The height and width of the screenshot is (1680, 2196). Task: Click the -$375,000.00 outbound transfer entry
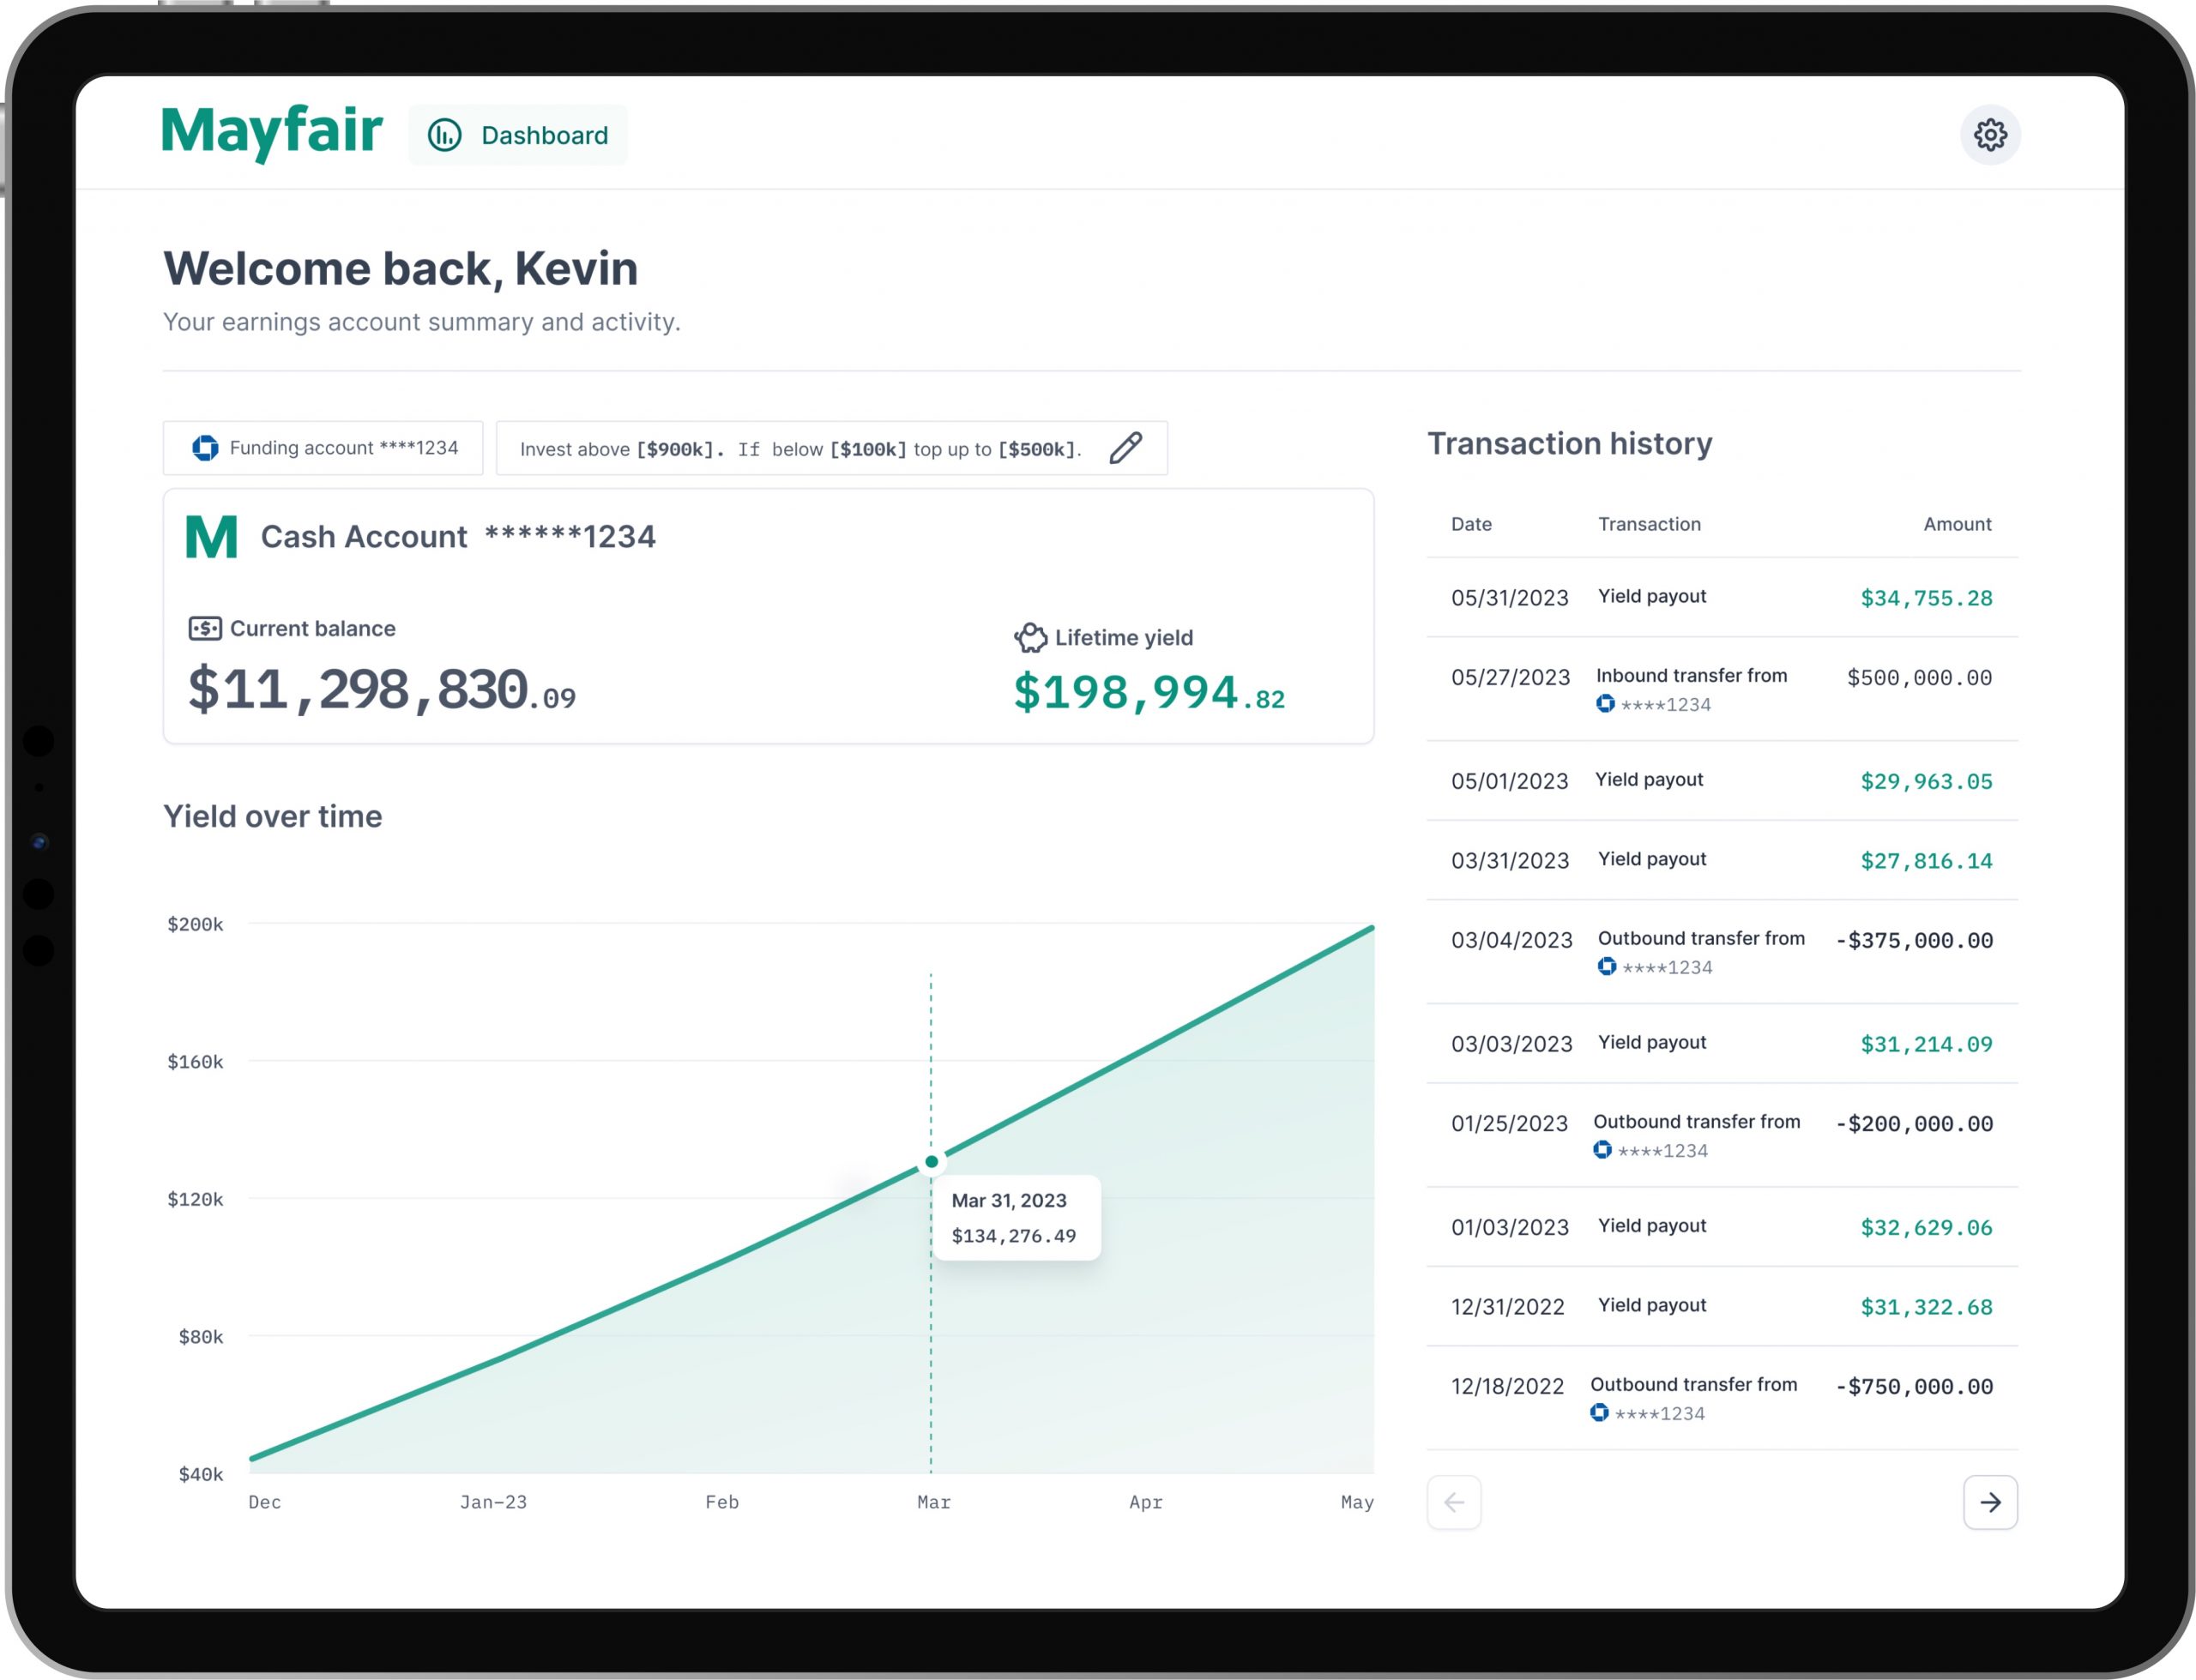click(1913, 940)
